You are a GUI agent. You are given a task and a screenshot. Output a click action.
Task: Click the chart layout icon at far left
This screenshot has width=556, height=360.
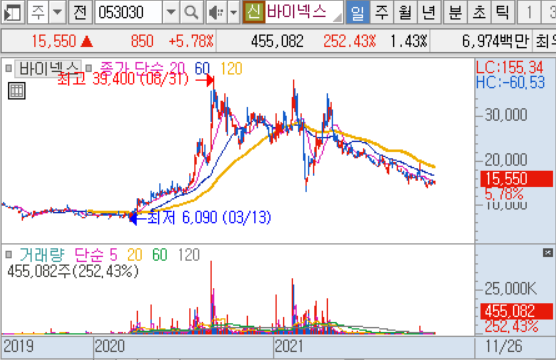click(x=12, y=12)
